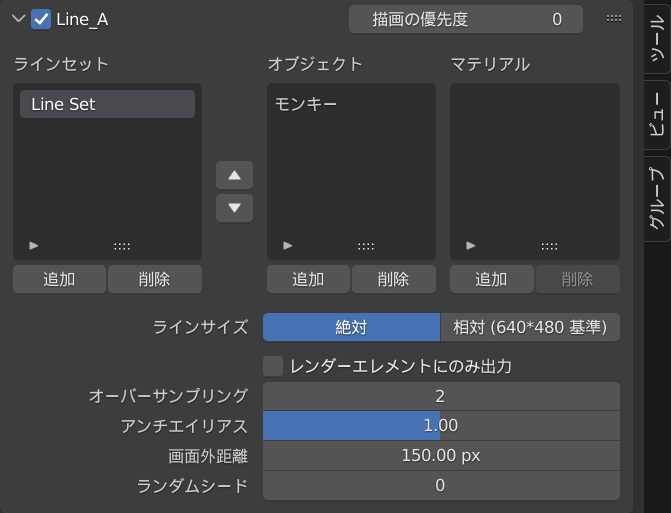The width and height of the screenshot is (671, 513).
Task: Expand the ラインセット list filter triangle
Action: point(34,245)
